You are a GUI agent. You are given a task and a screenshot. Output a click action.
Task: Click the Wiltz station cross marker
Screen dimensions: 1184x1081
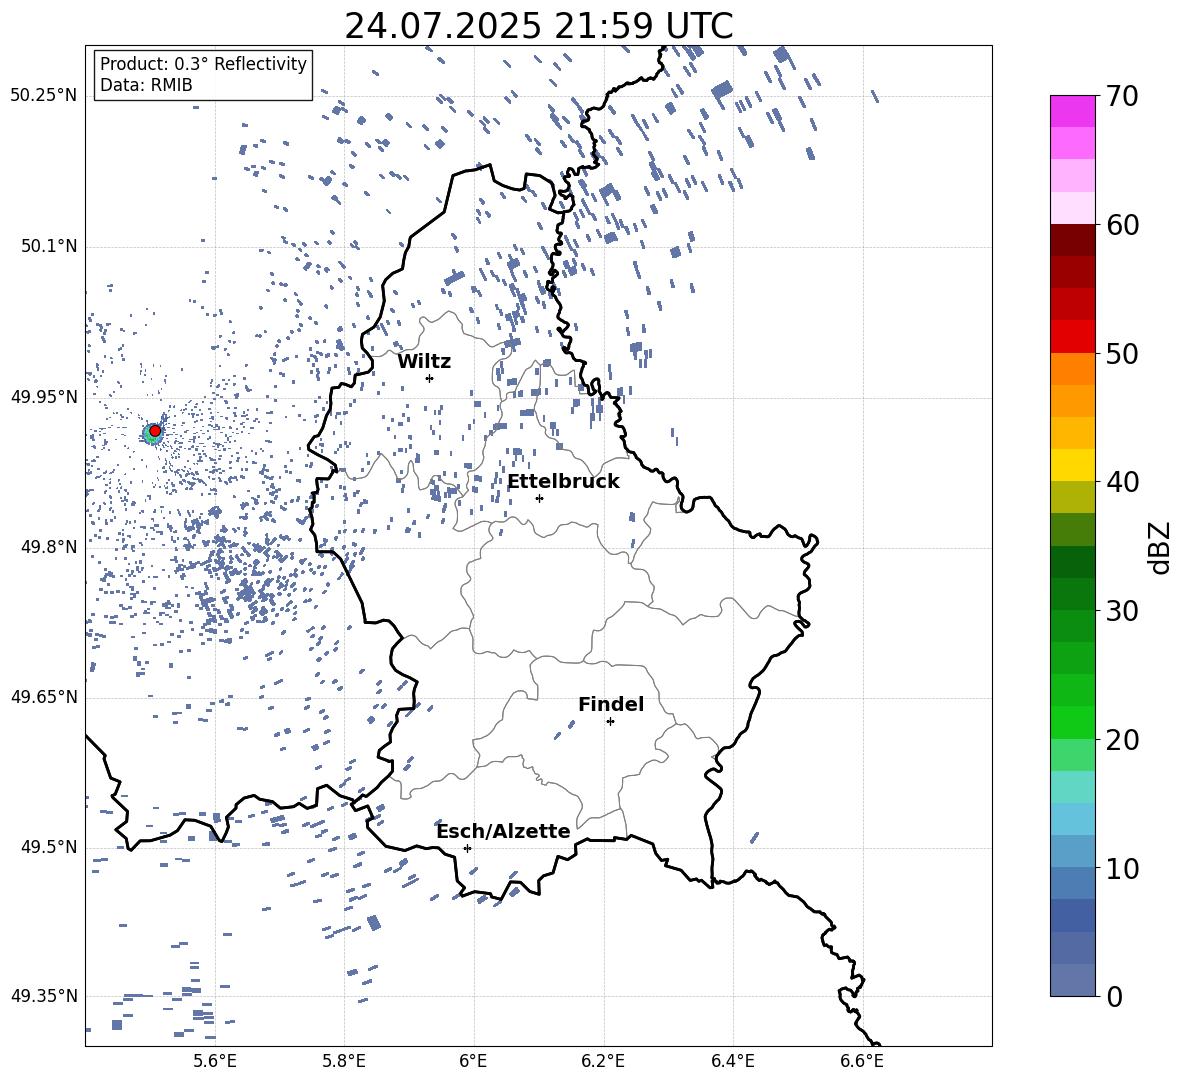point(430,378)
